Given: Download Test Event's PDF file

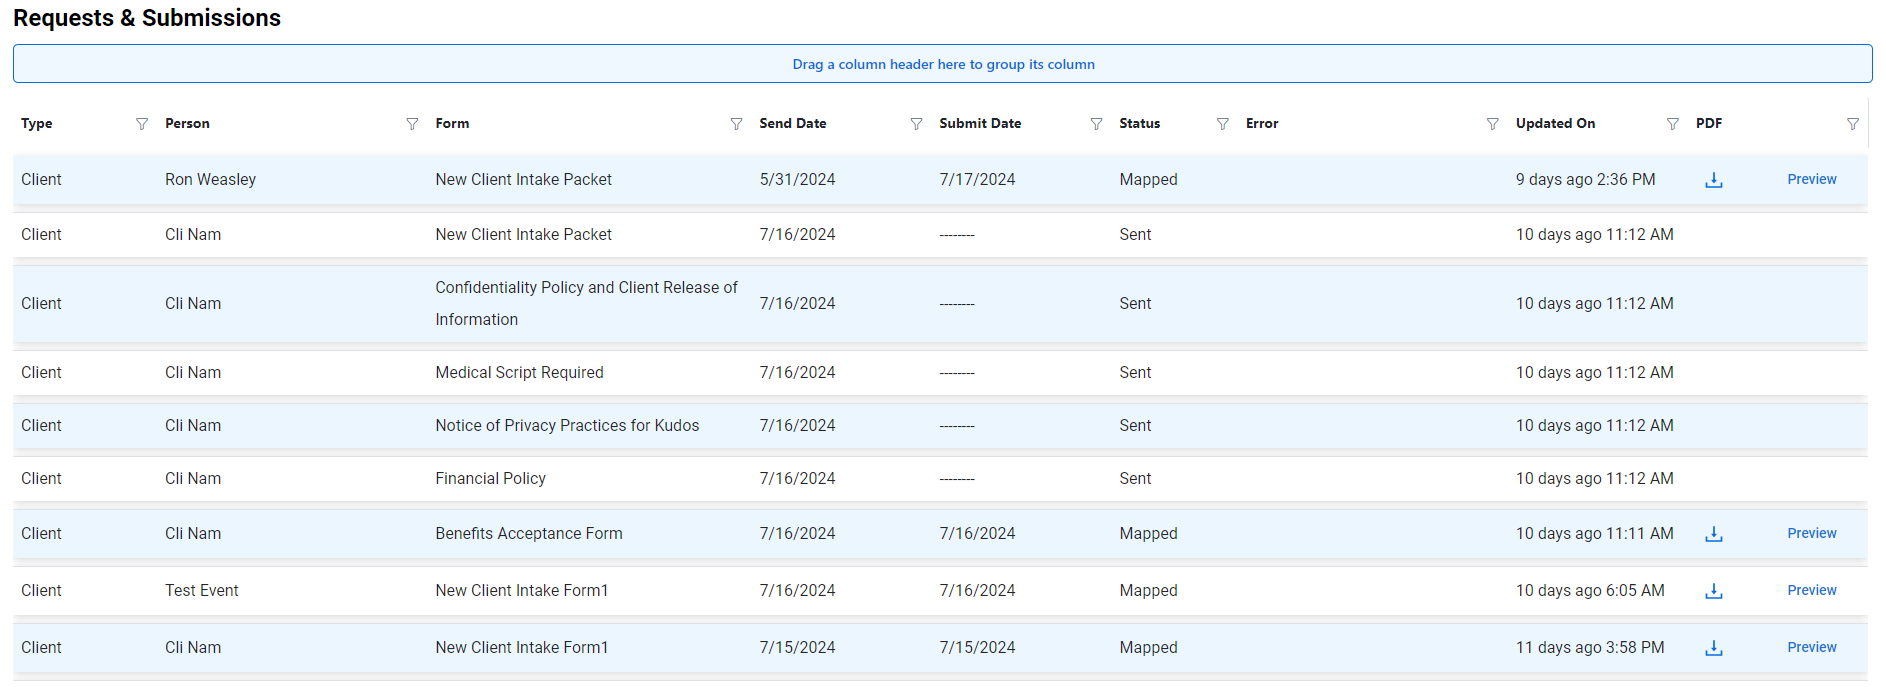Looking at the screenshot, I should tap(1713, 591).
